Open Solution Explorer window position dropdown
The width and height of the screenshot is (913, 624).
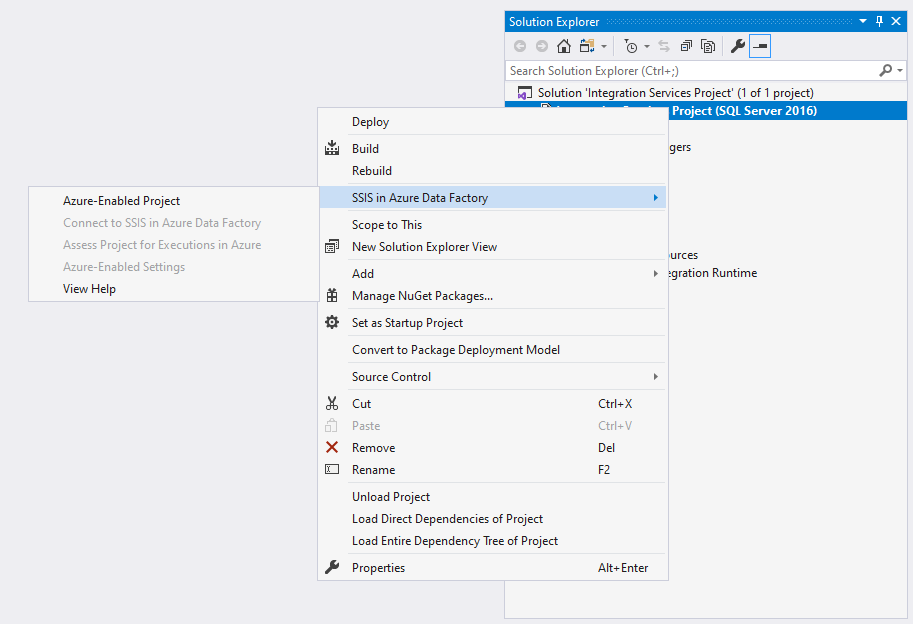(x=863, y=22)
